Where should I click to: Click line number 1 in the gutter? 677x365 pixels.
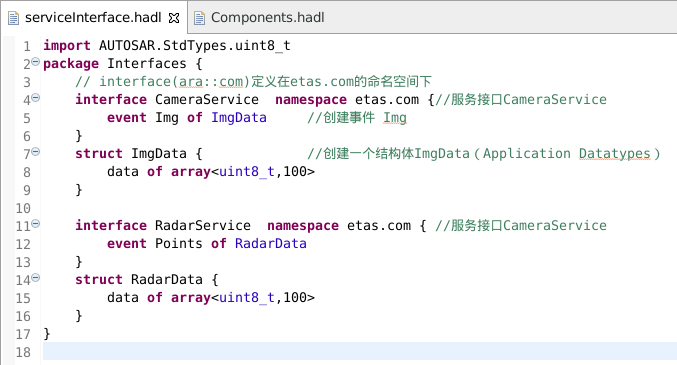tap(27, 46)
